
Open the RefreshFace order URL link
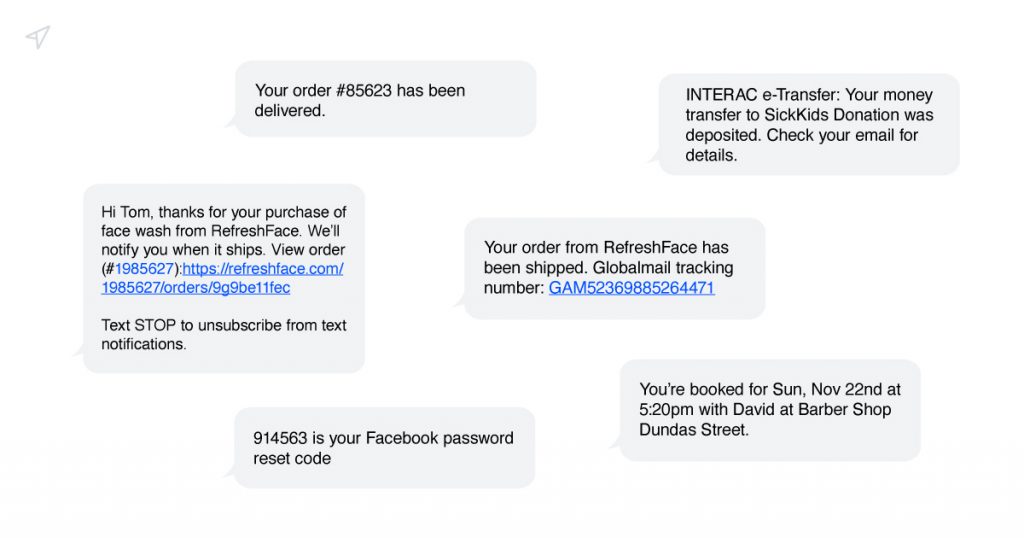coord(263,269)
